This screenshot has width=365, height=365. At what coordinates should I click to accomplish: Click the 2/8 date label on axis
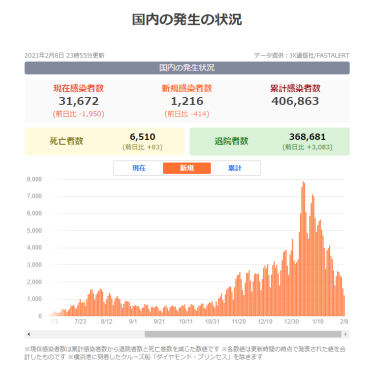[x=344, y=322]
